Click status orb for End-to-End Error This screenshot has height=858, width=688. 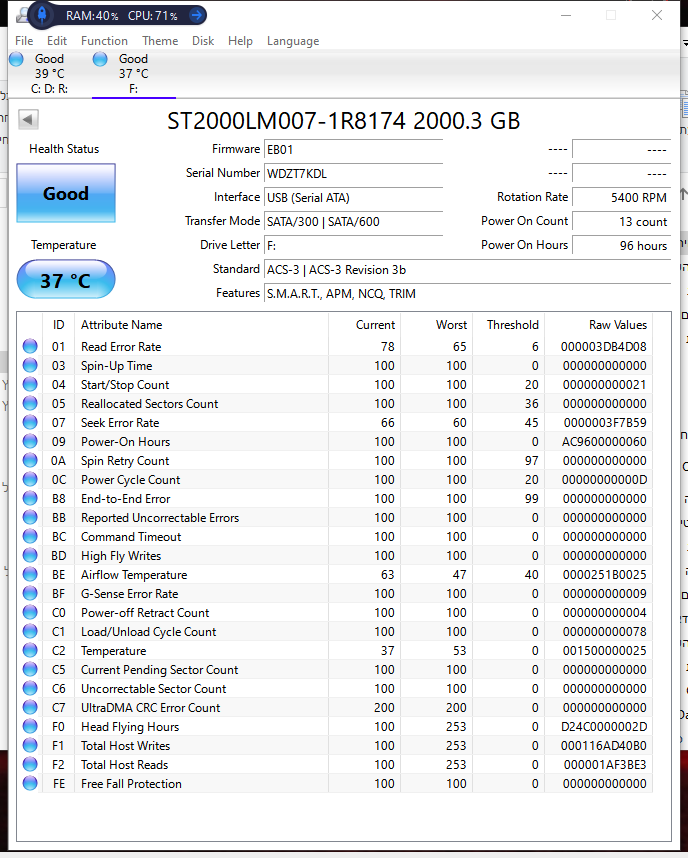[30, 498]
